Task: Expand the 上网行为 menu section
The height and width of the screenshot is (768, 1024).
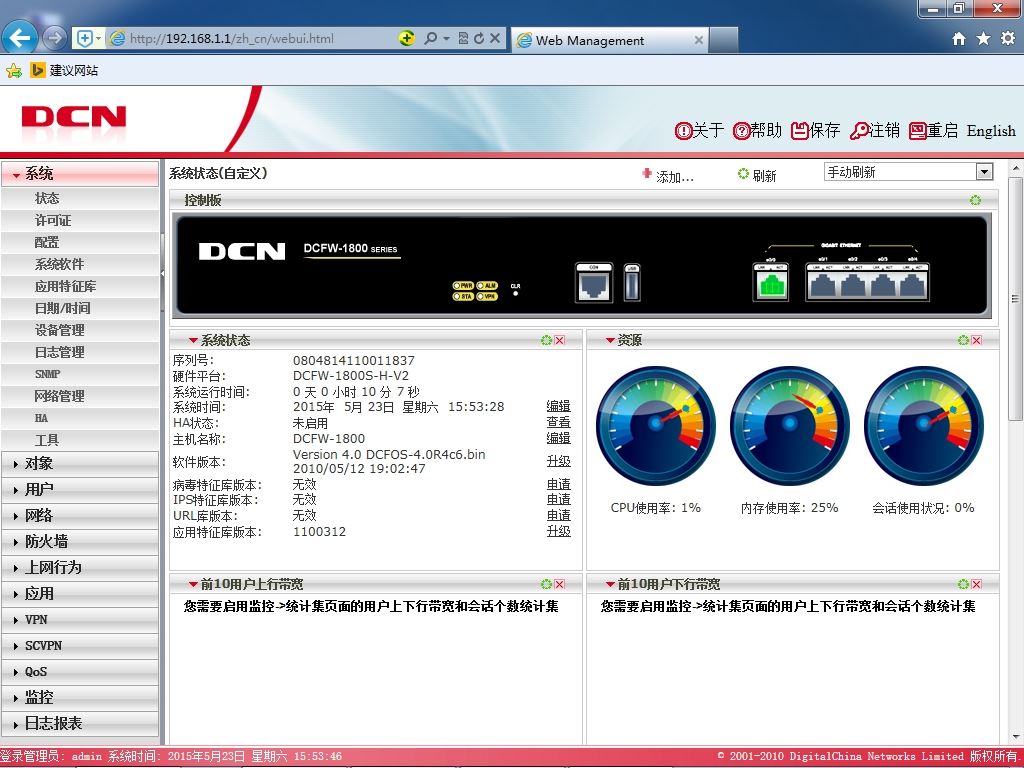Action: (80, 568)
